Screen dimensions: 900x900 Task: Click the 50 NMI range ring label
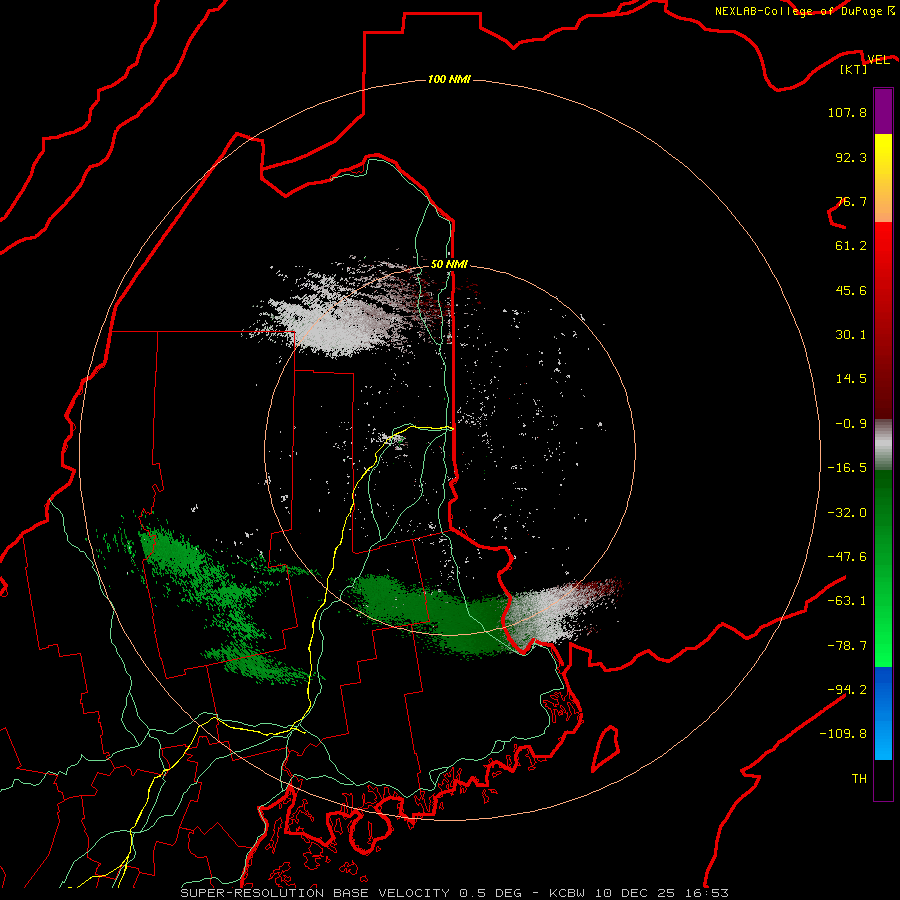[449, 264]
